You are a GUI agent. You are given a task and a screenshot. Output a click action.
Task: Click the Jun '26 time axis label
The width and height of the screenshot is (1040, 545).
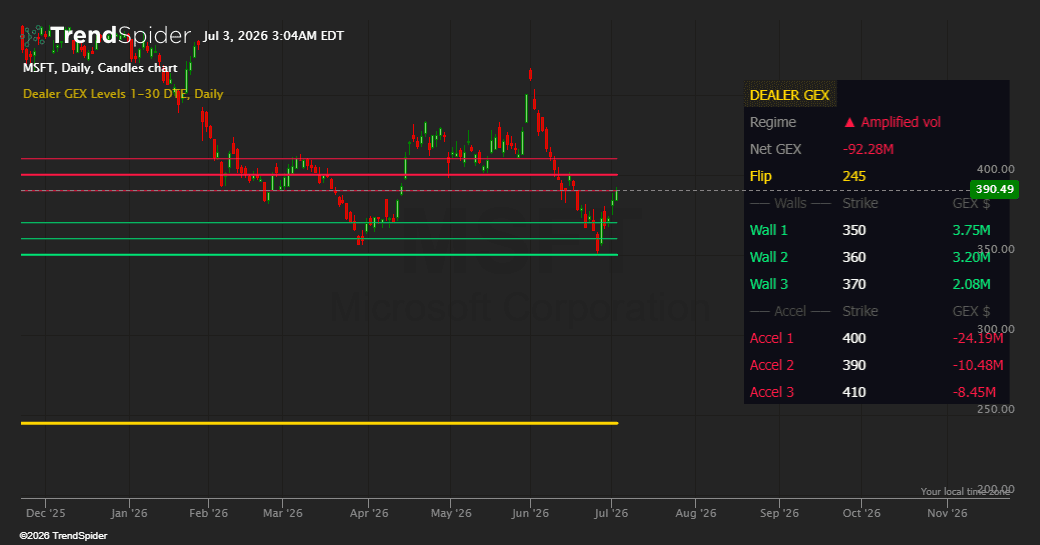530,513
